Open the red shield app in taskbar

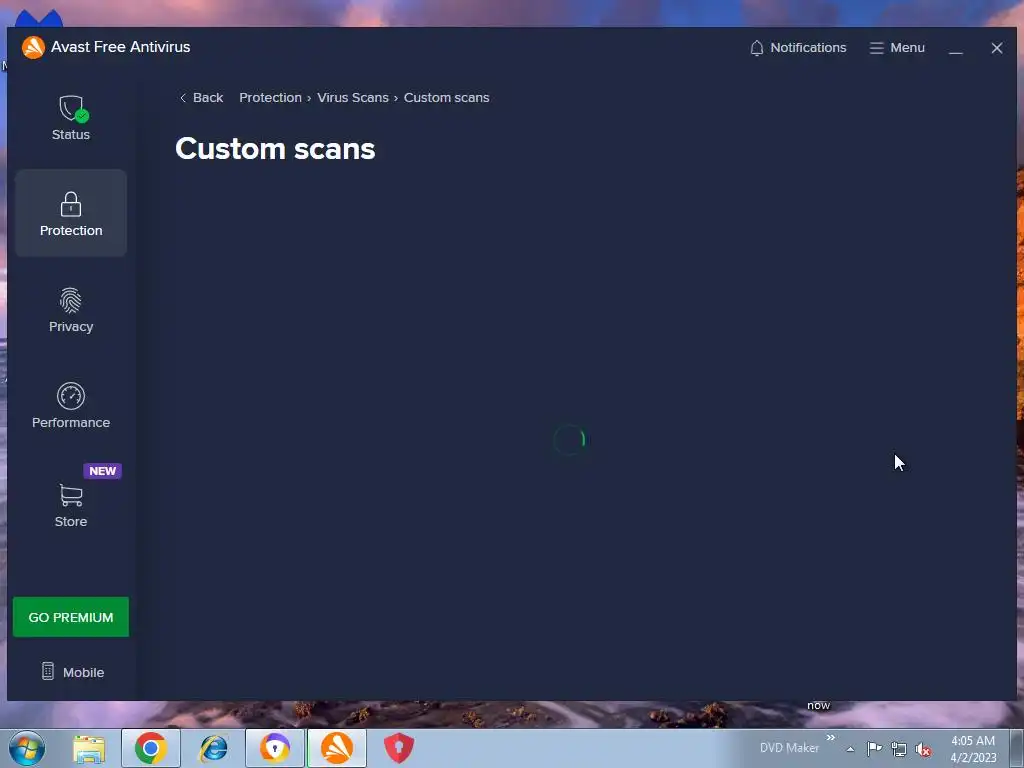(399, 748)
